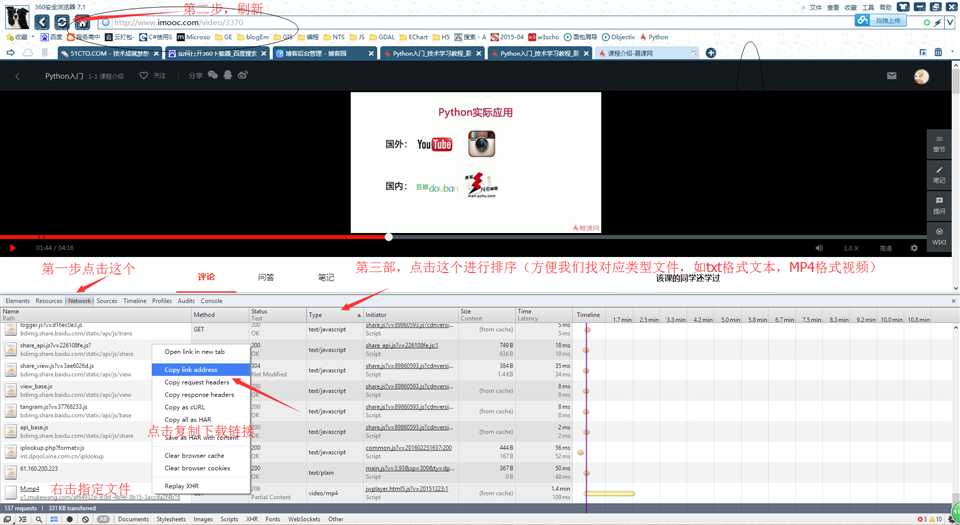Choose Copy link address menu item

point(200,370)
